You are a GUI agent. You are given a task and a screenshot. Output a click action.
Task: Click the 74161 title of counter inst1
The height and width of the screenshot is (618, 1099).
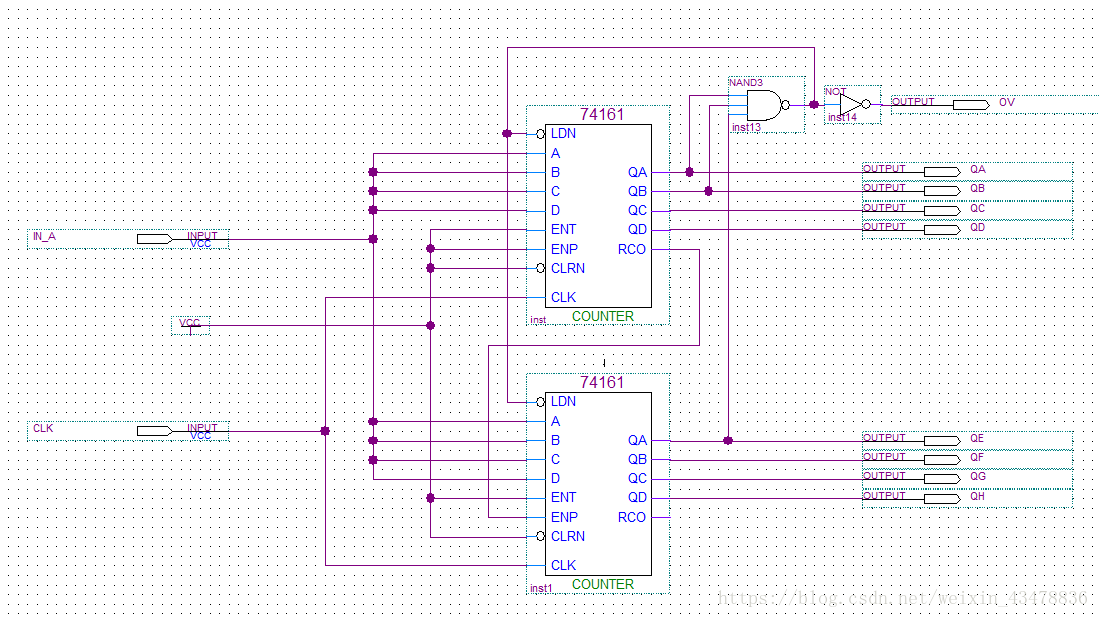point(601,383)
